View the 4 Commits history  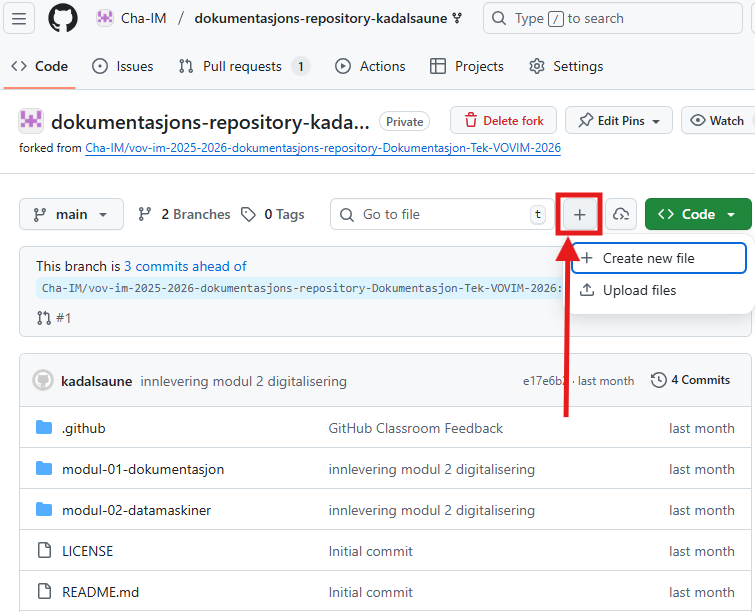(x=690, y=380)
